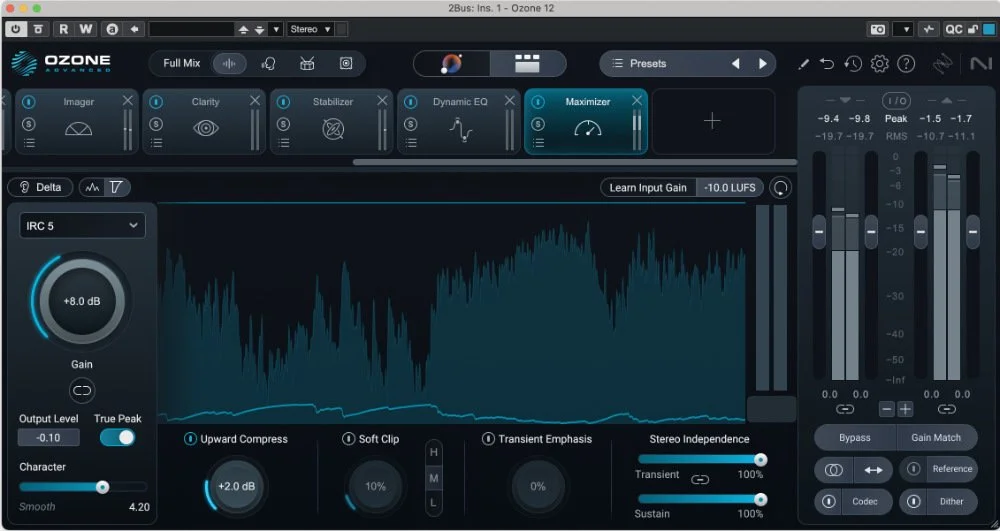Click the Sustain stereo independence slider handle

pyautogui.click(x=760, y=499)
